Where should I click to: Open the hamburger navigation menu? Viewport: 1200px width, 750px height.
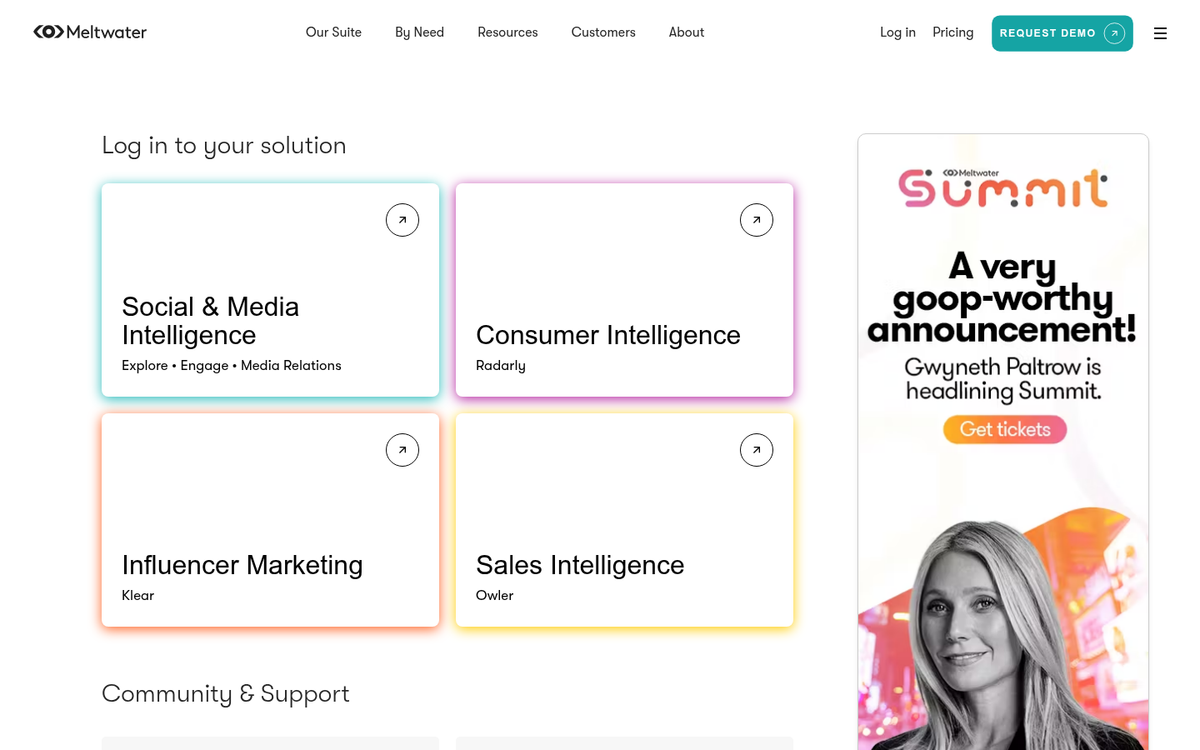coord(1160,32)
